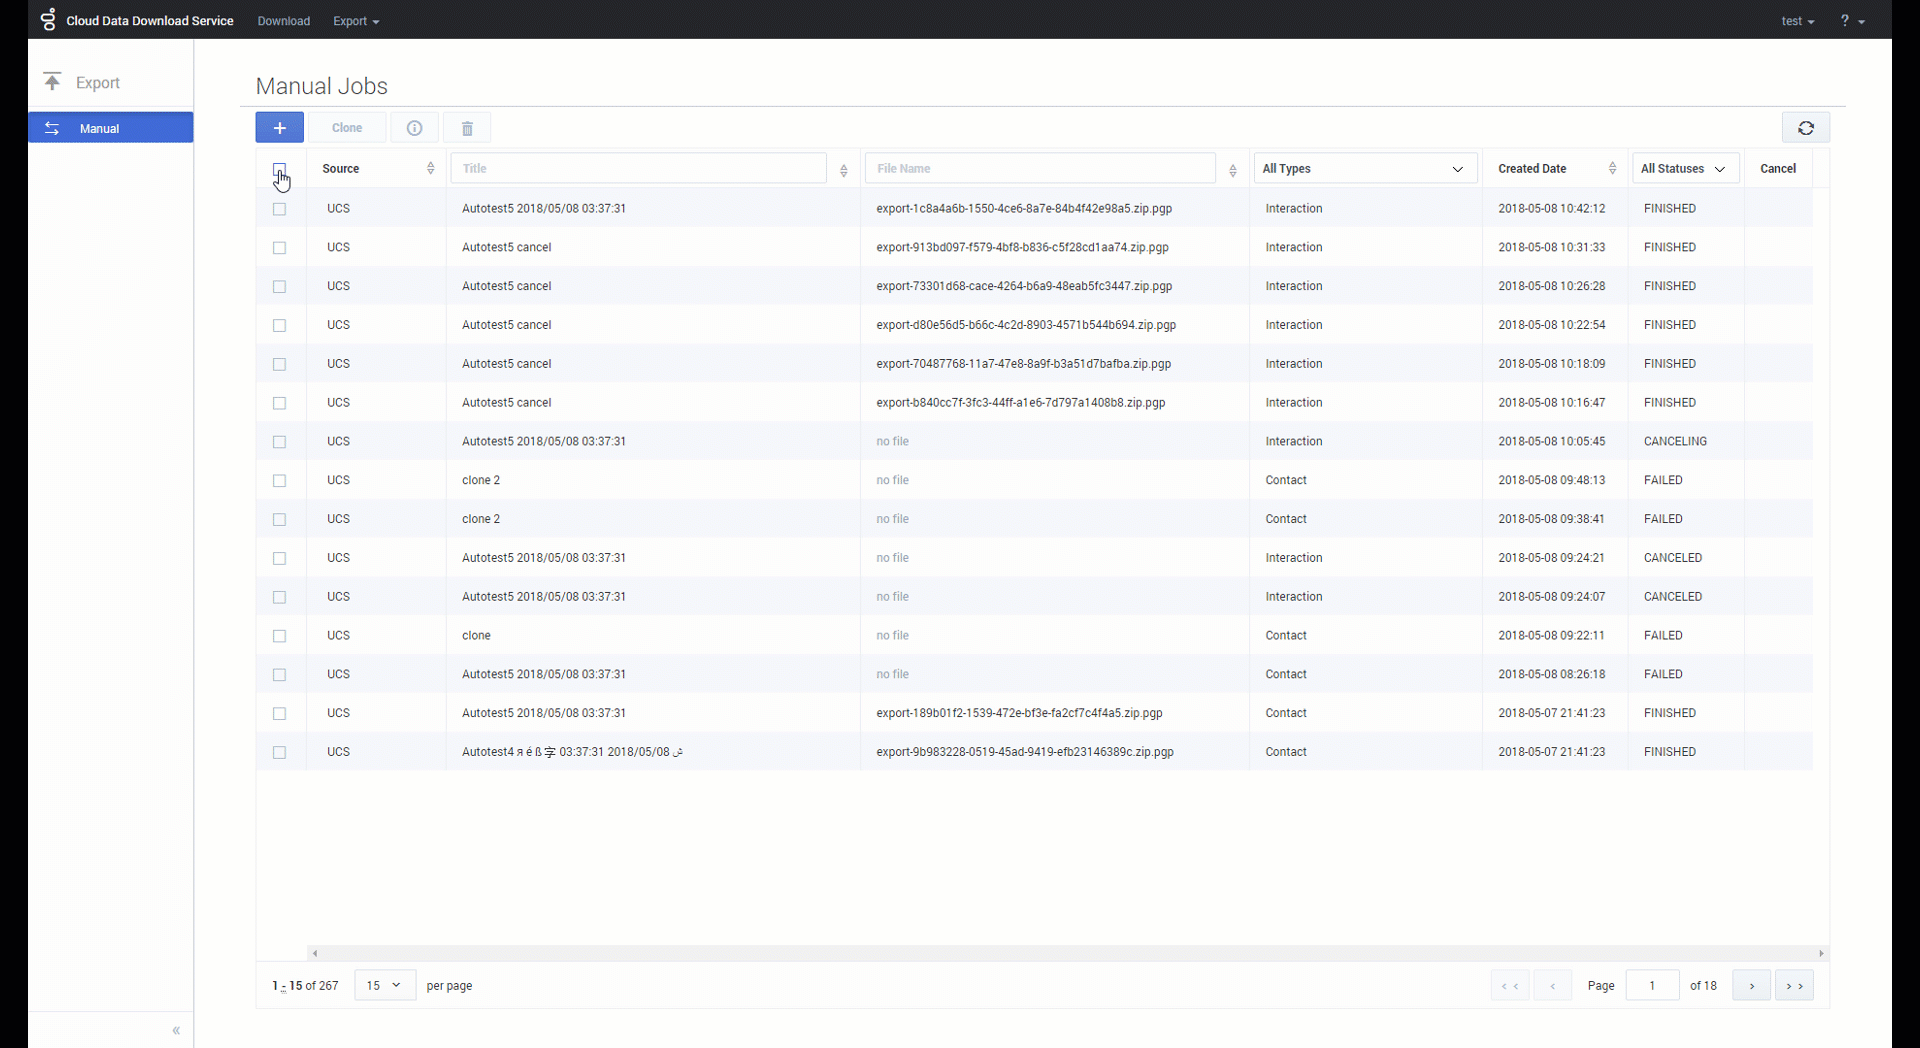Click the horizontal table scrollbar
This screenshot has width=1920, height=1048.
point(1067,954)
